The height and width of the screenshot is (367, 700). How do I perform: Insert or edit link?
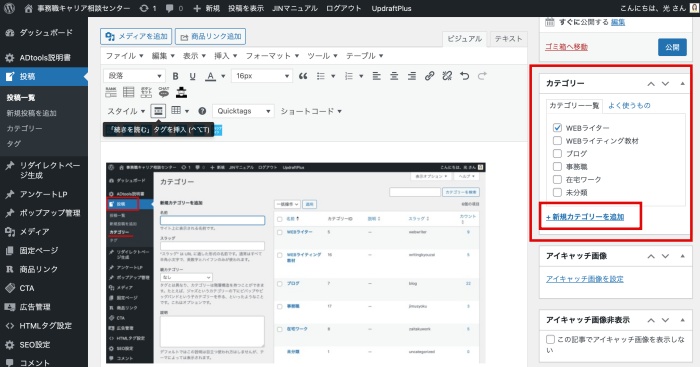coord(429,76)
